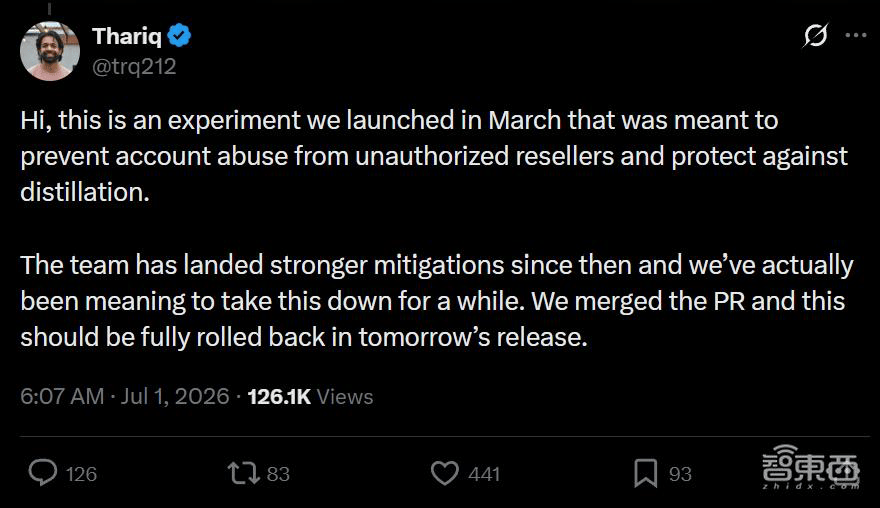Click the 6:07 AM timestamp

click(x=62, y=396)
